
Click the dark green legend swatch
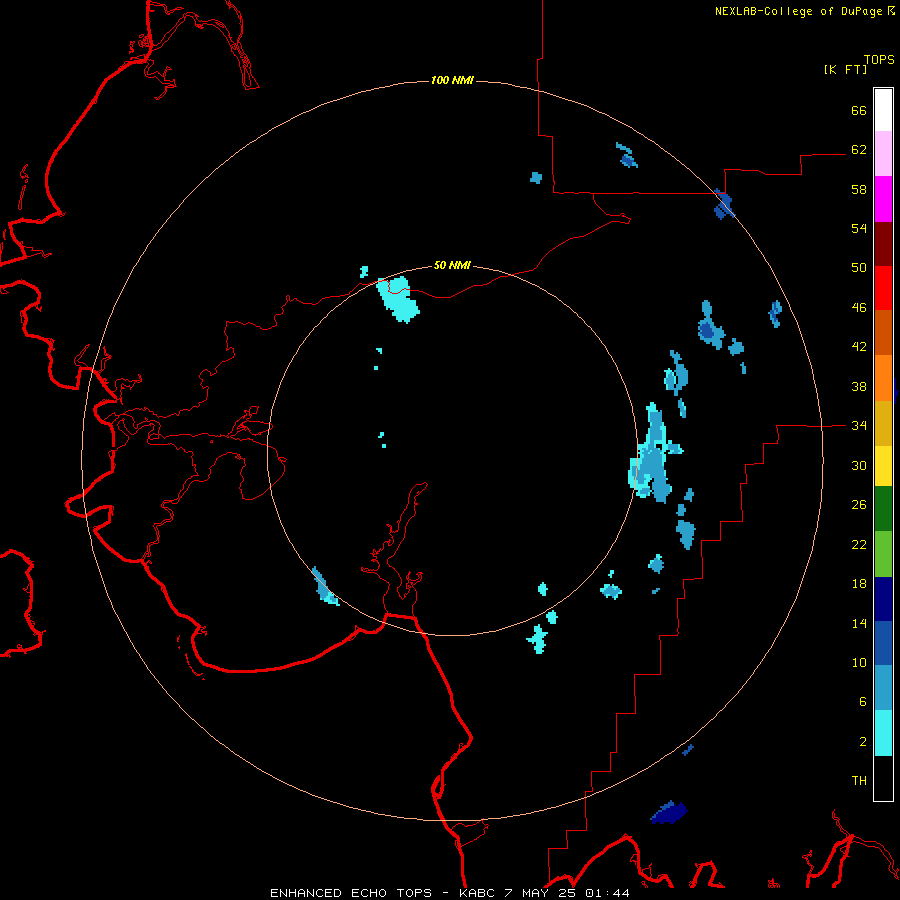(x=883, y=509)
